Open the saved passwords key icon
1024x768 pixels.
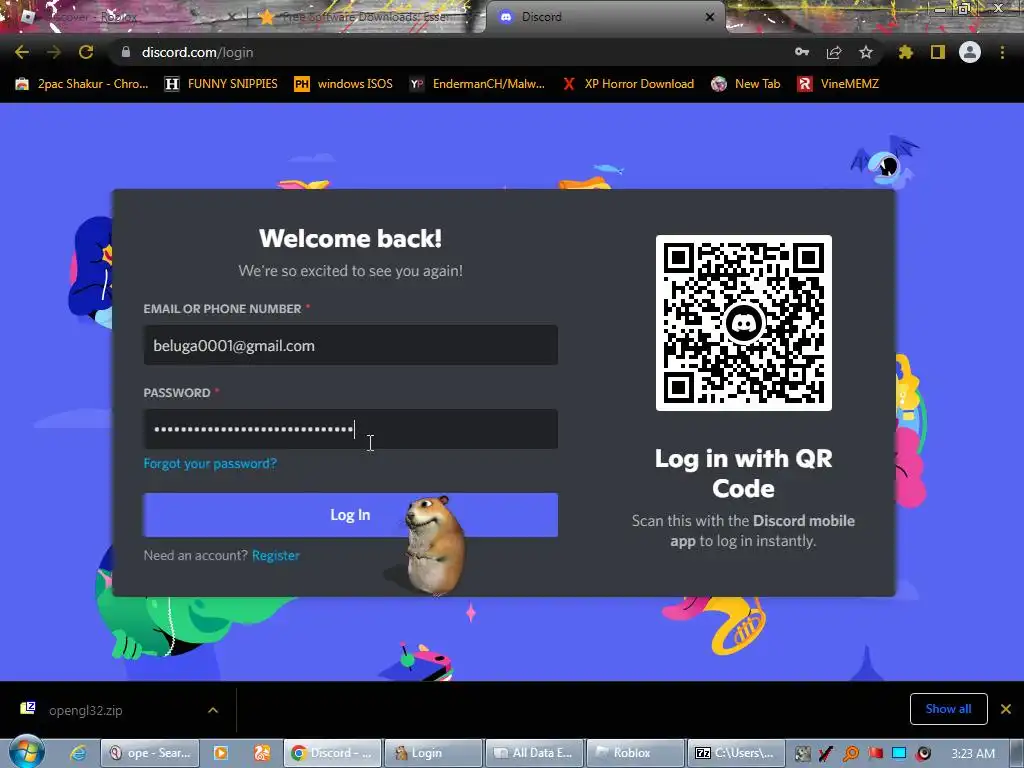click(802, 52)
